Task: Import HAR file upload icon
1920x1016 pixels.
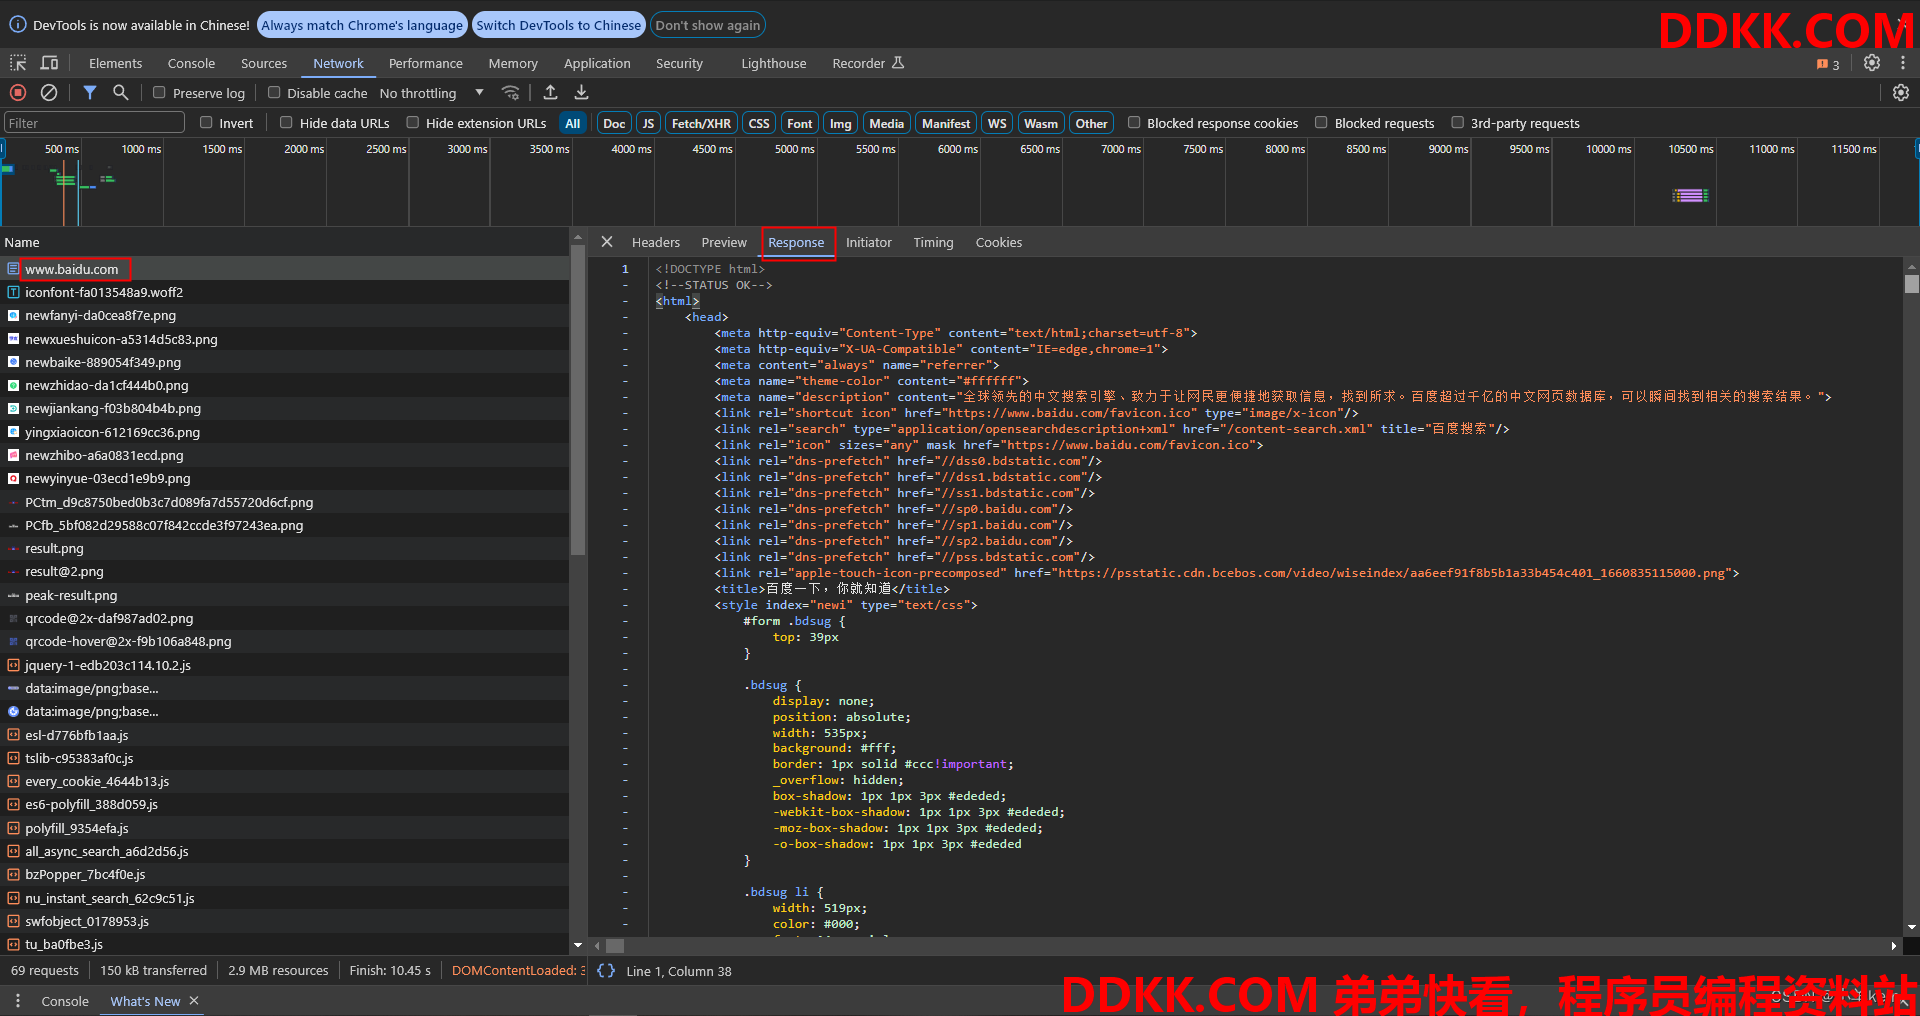Action: coord(550,92)
